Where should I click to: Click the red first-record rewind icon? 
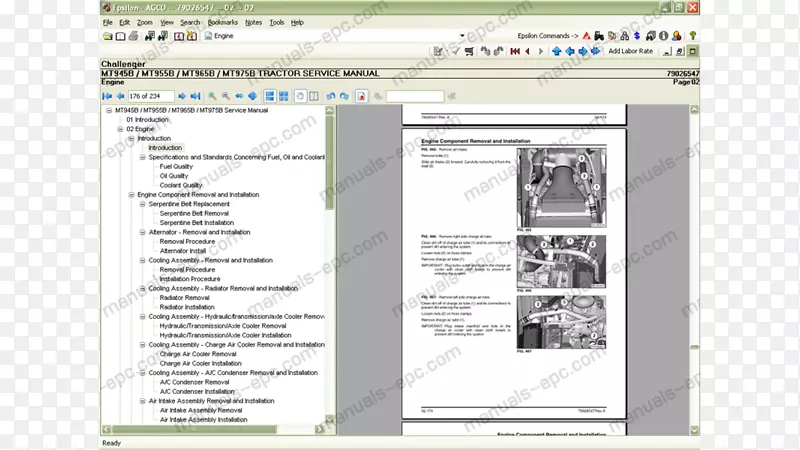(515, 51)
